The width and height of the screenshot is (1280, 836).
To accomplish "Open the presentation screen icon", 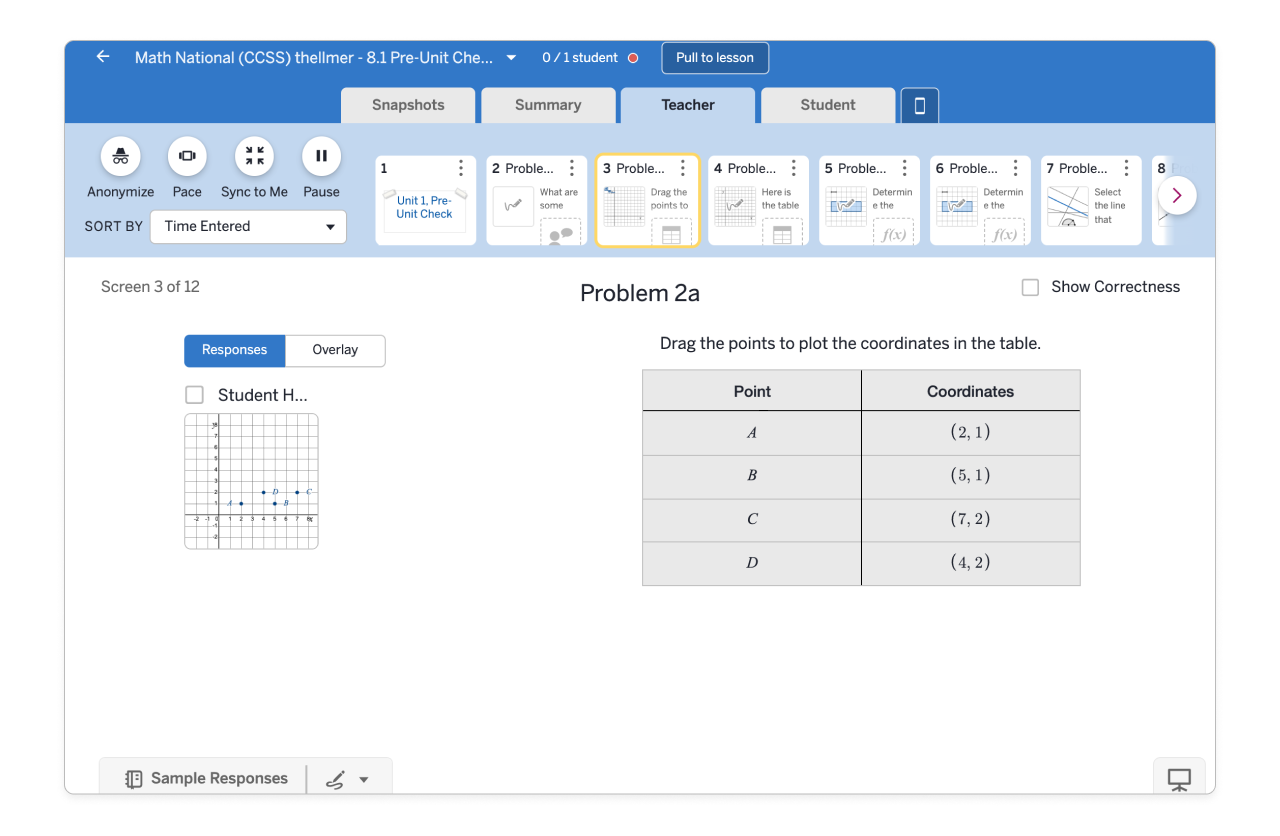I will point(1179,779).
